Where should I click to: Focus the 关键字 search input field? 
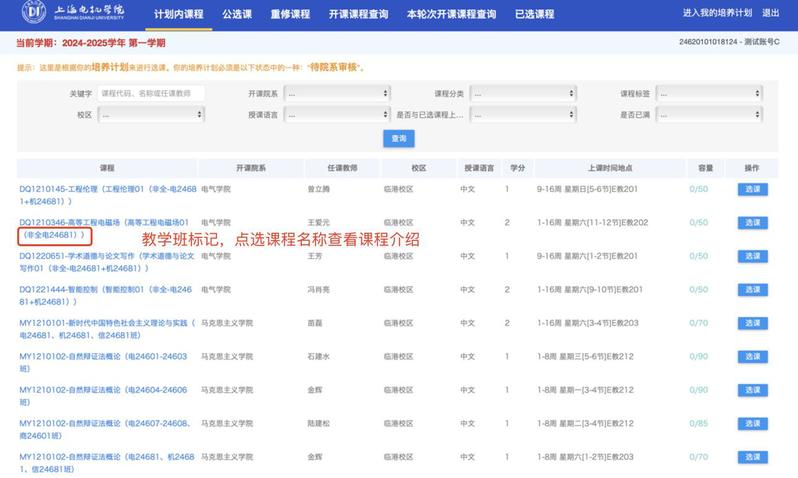pos(152,93)
